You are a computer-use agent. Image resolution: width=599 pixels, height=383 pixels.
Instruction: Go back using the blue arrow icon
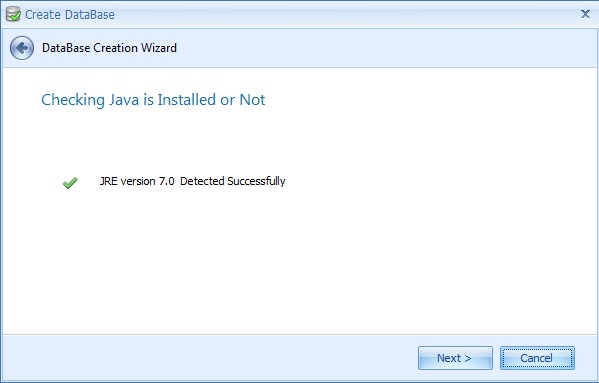pyautogui.click(x=22, y=48)
